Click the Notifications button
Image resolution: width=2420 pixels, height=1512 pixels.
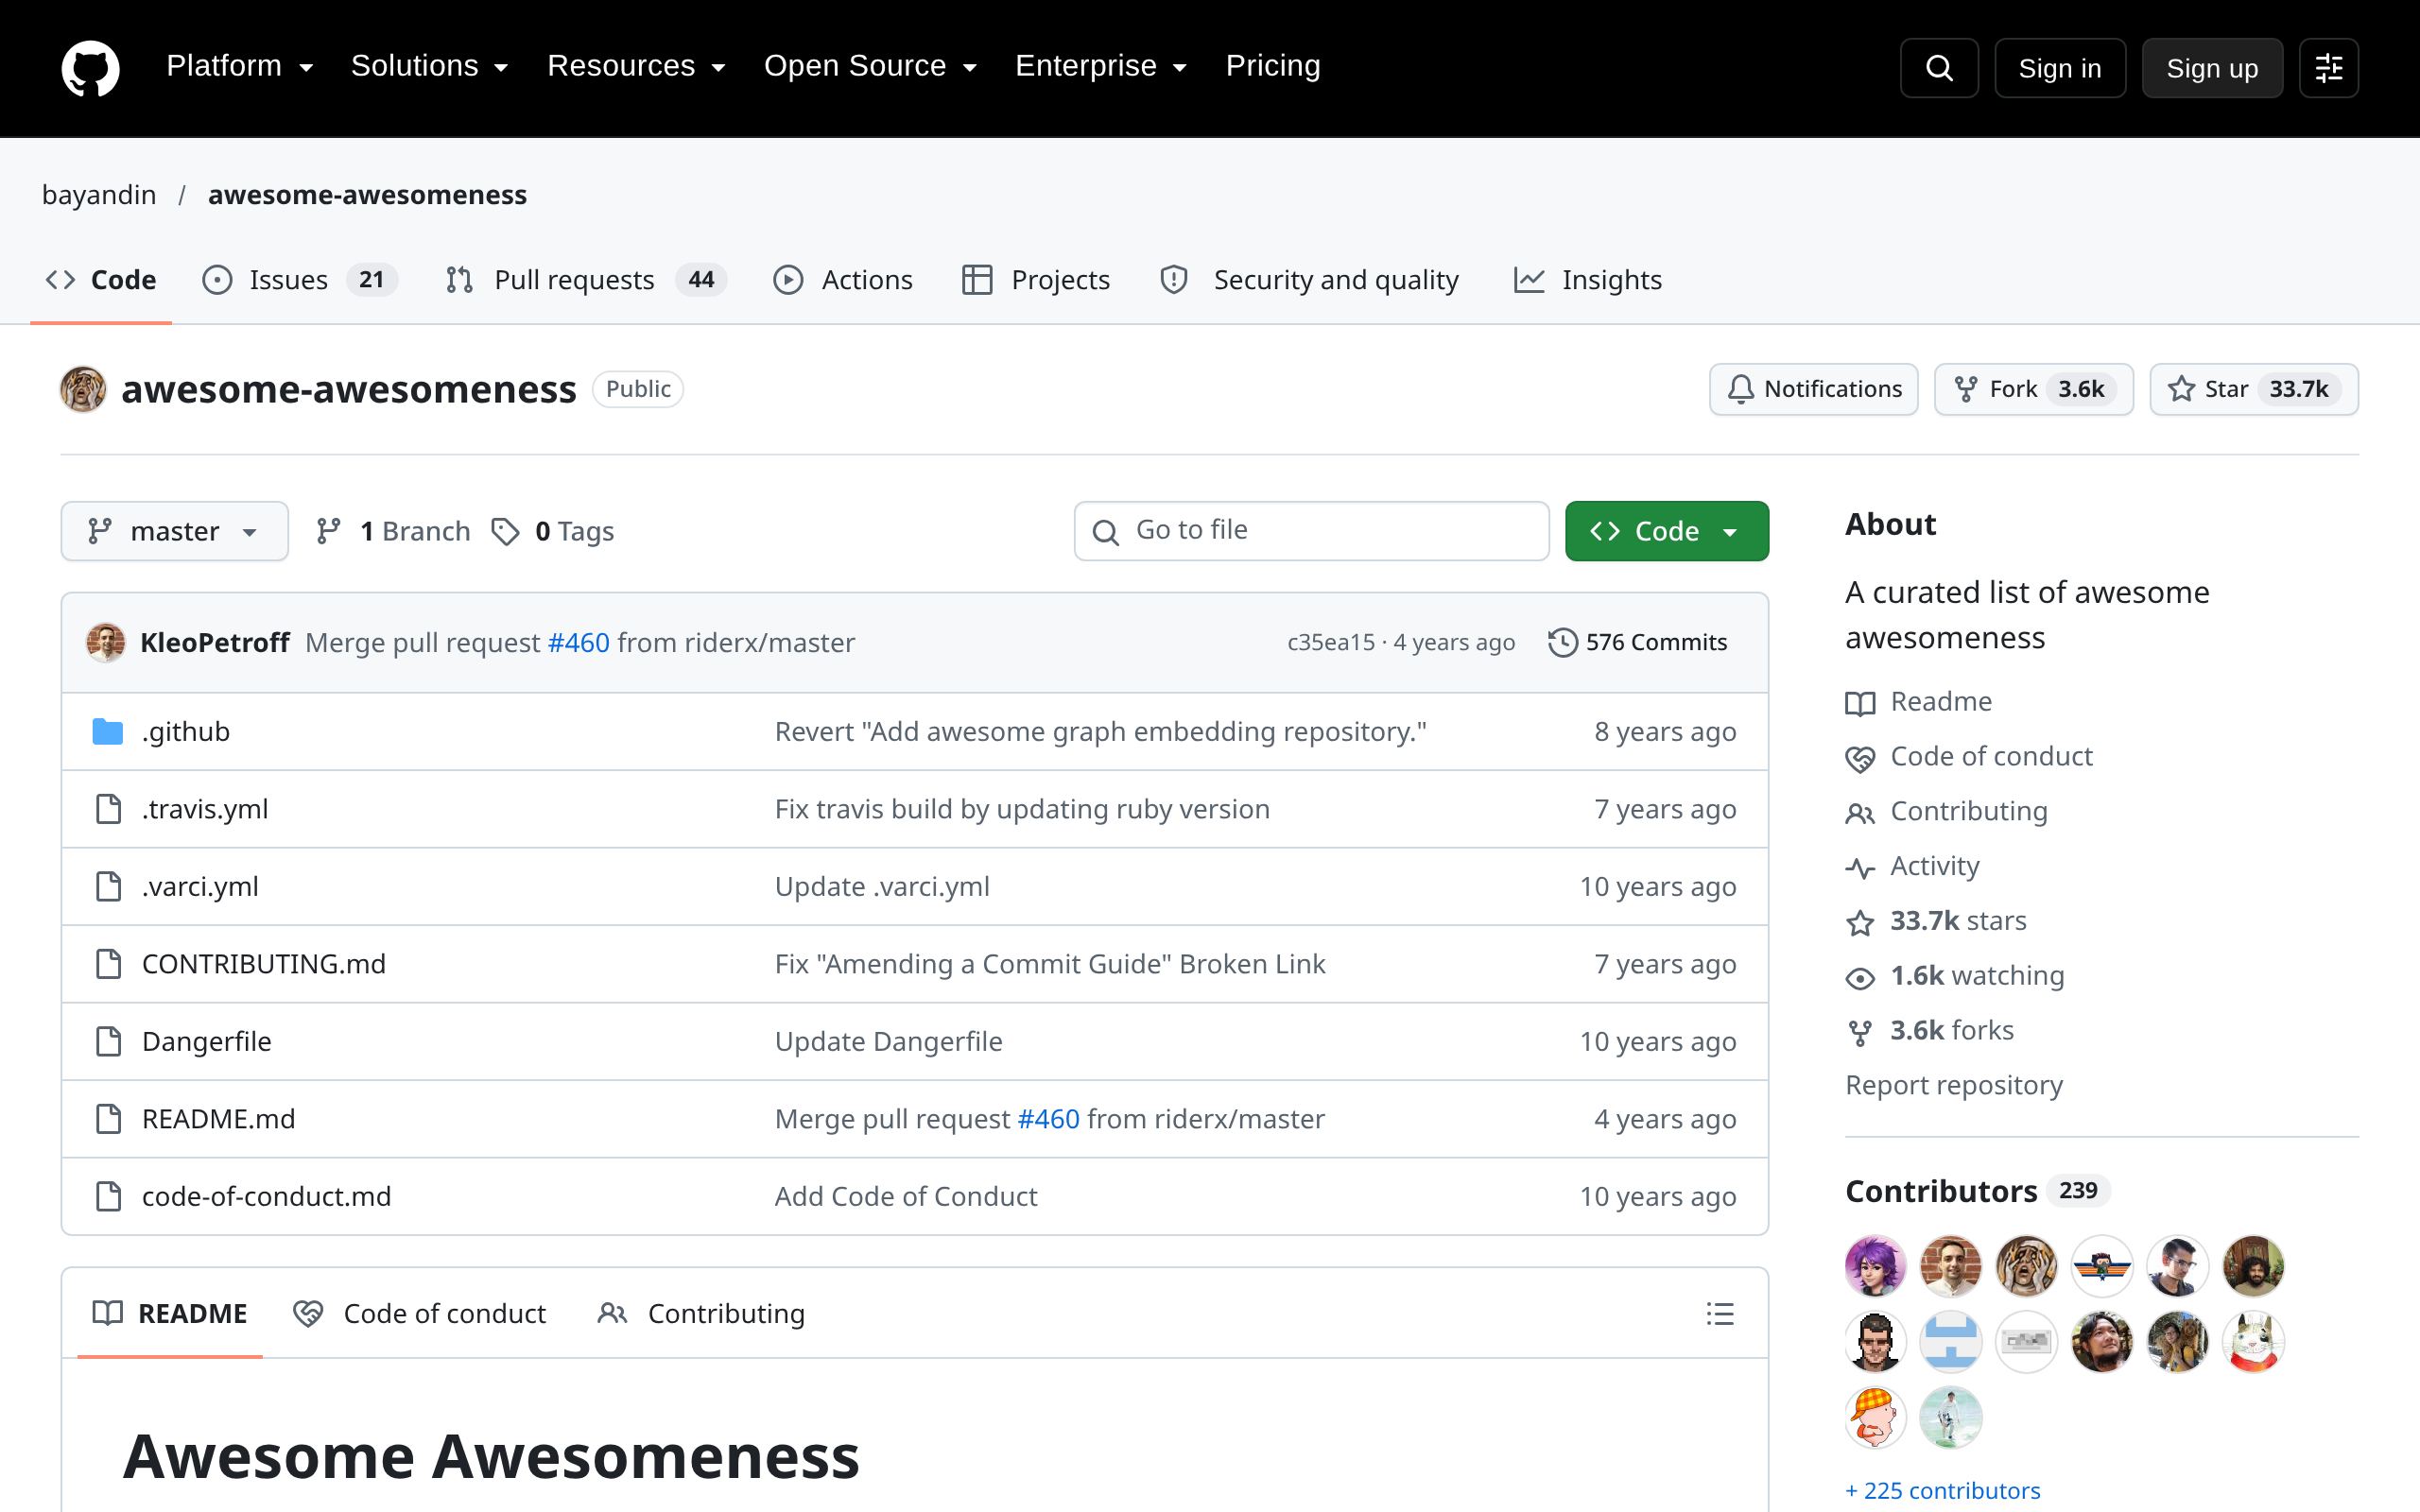[1813, 389]
